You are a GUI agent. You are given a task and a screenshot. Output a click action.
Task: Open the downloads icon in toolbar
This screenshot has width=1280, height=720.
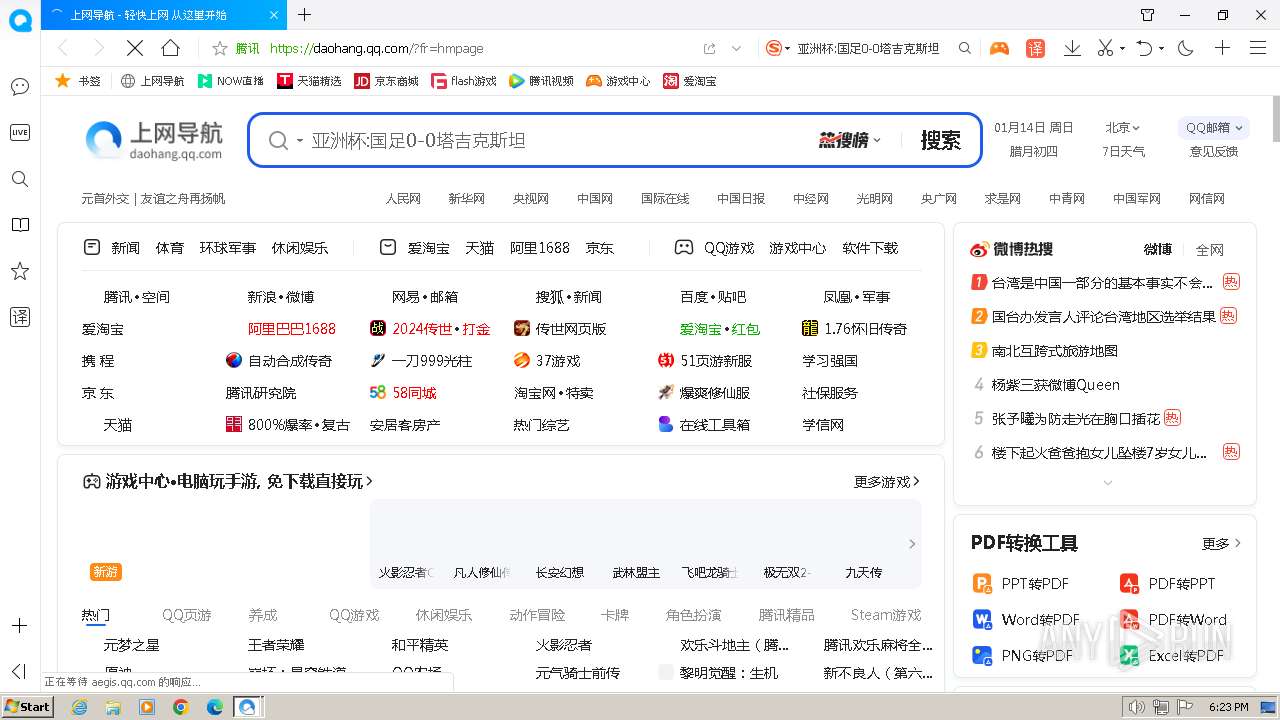(1072, 48)
